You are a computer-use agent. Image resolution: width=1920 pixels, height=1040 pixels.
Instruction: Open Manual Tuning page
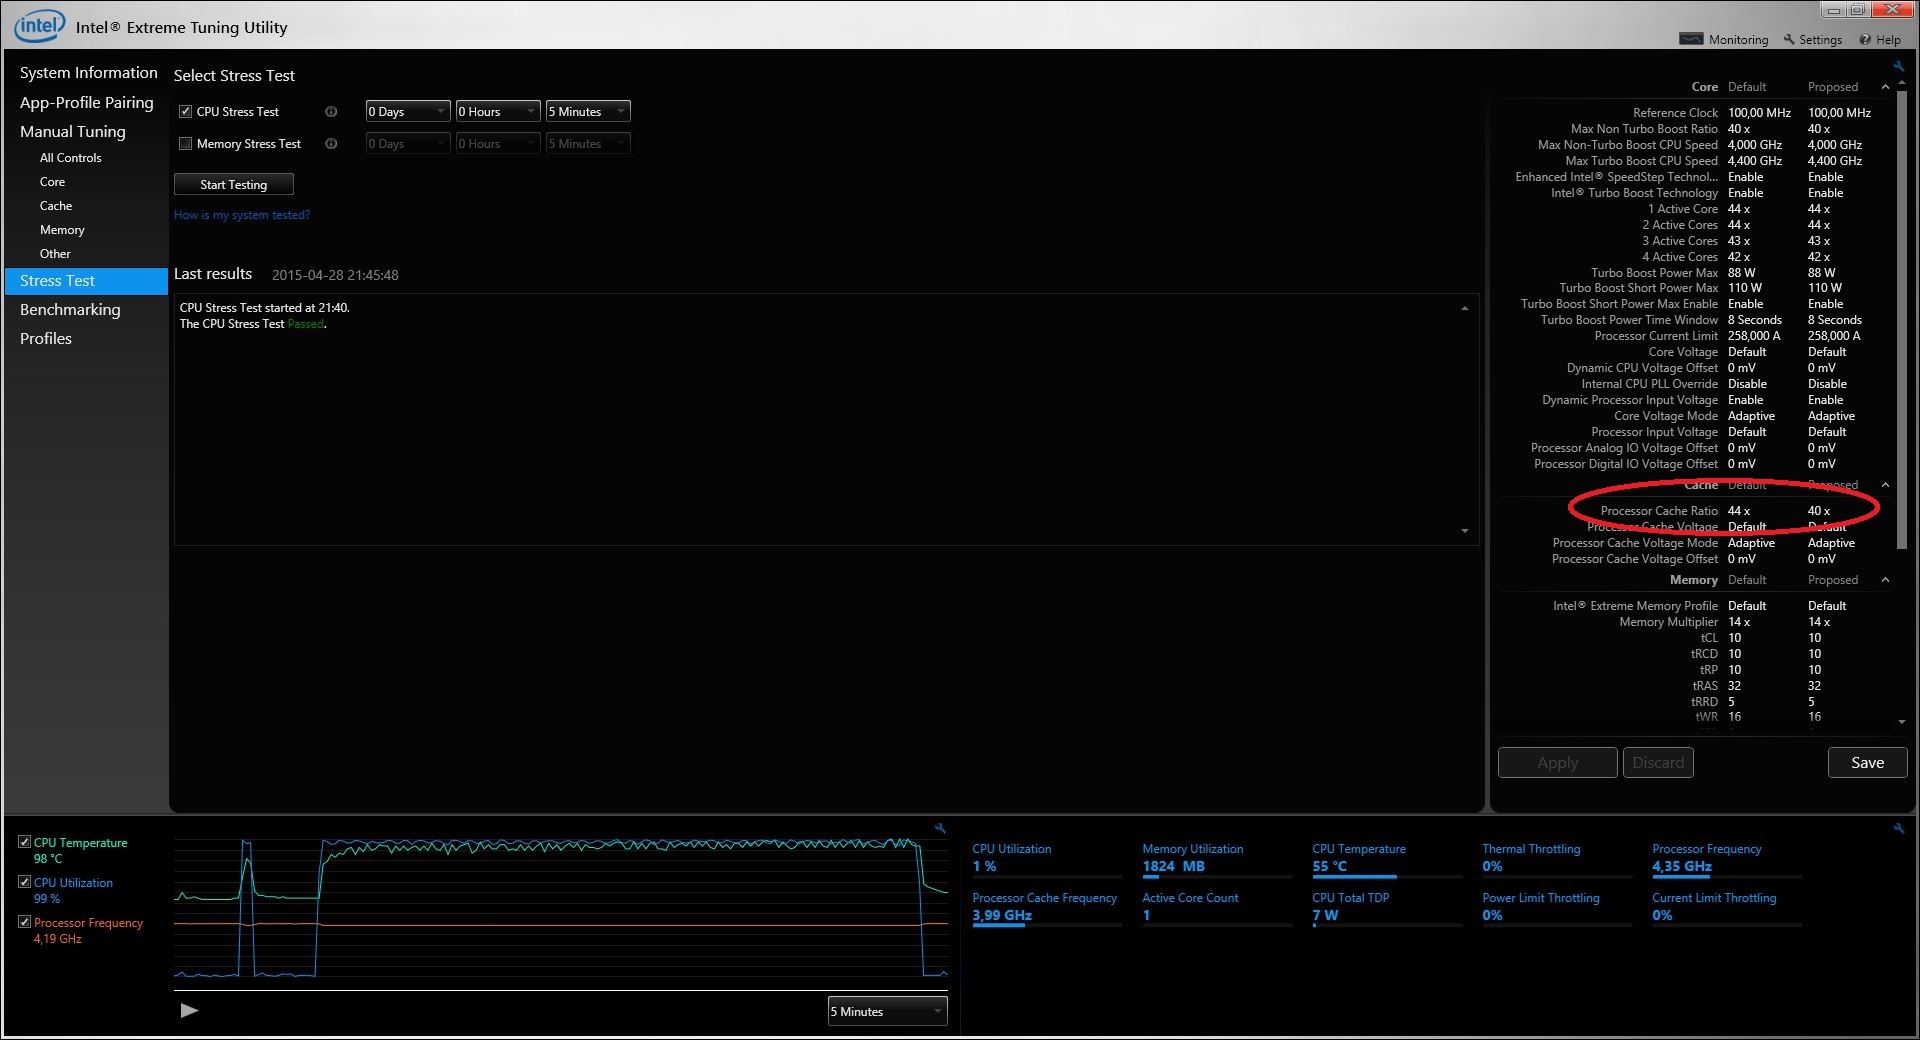[73, 131]
